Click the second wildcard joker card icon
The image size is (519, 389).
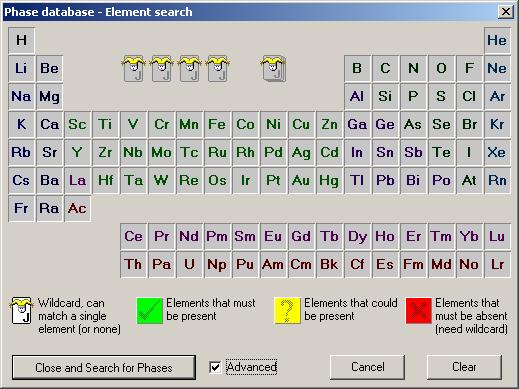tap(162, 69)
